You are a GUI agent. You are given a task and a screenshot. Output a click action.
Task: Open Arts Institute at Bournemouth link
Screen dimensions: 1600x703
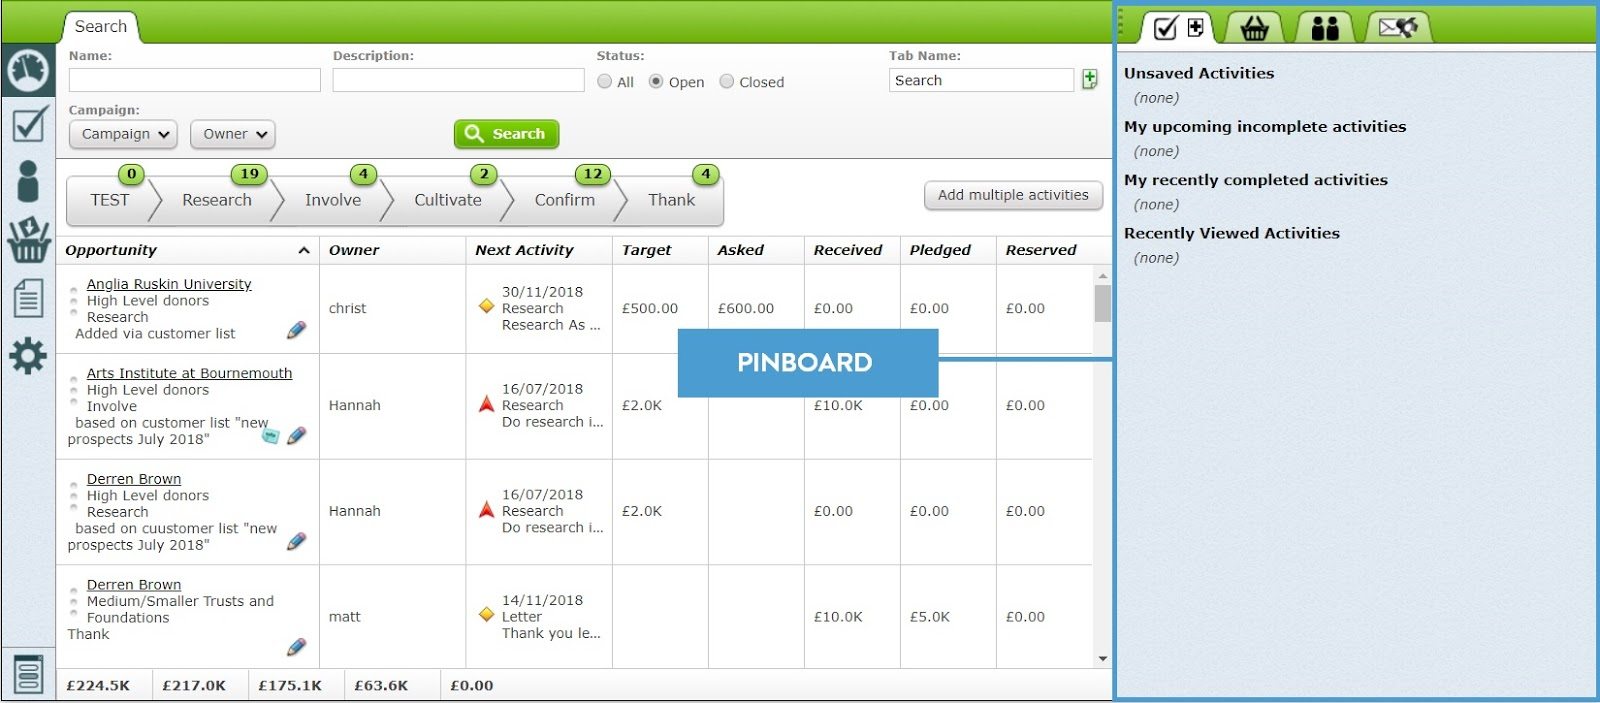point(189,373)
